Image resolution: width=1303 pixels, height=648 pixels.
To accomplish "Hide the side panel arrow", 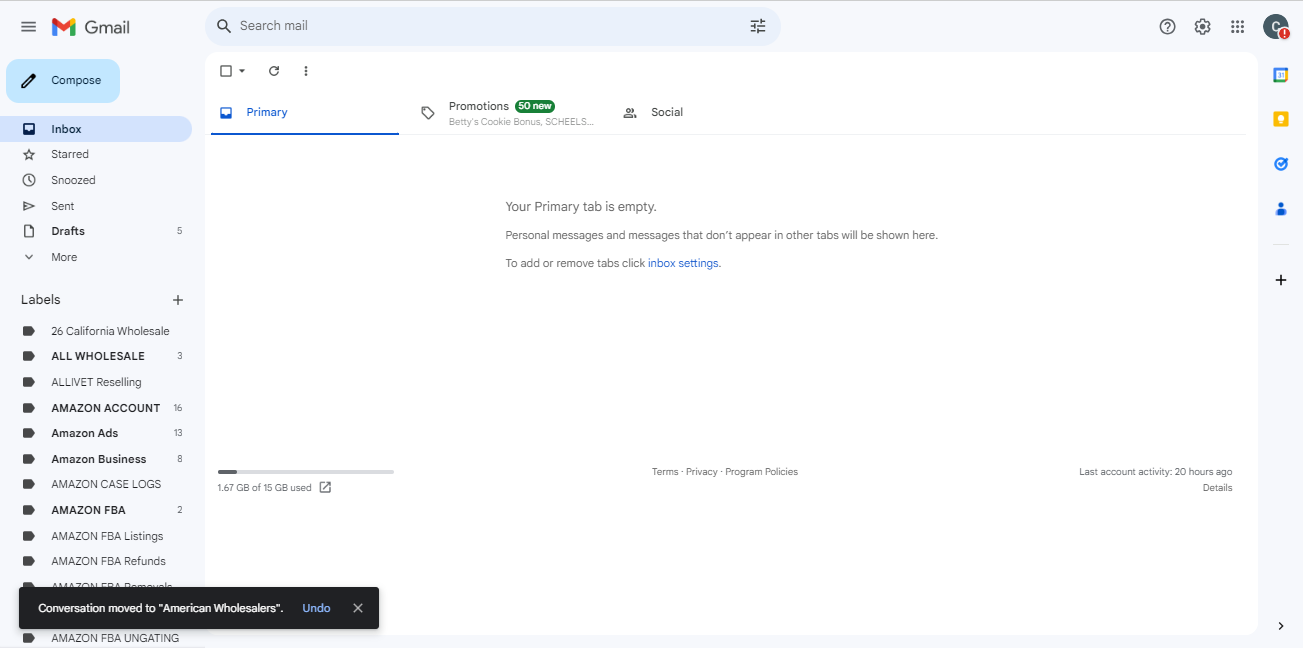I will [1281, 626].
